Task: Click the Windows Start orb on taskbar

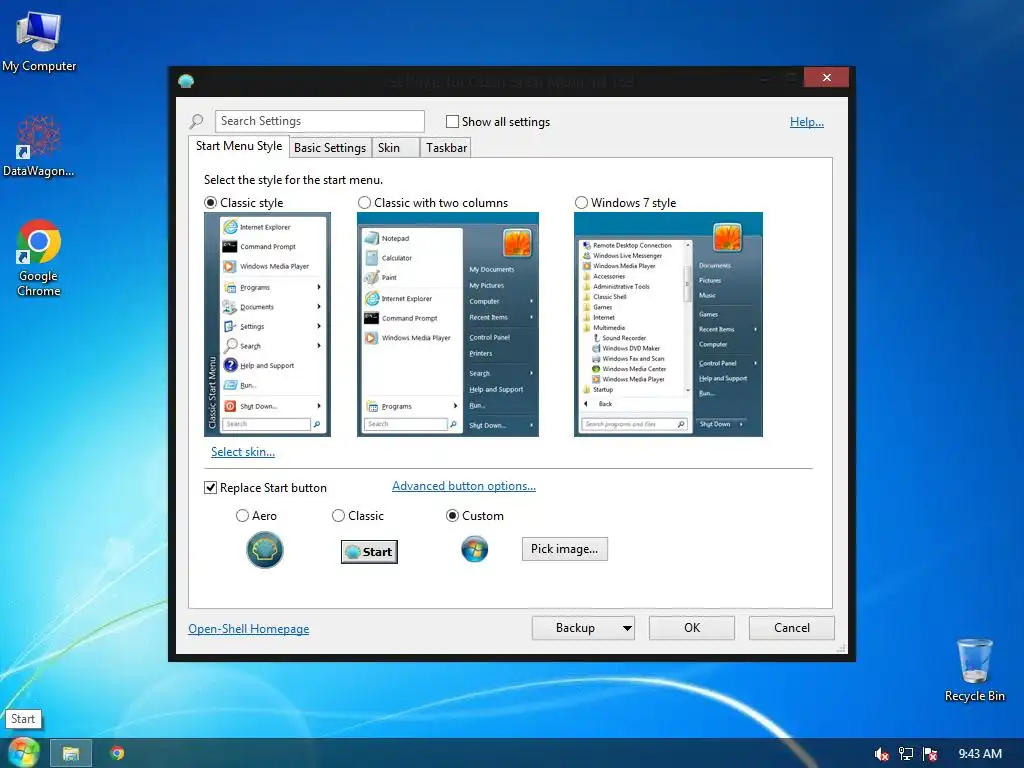Action: (24, 753)
